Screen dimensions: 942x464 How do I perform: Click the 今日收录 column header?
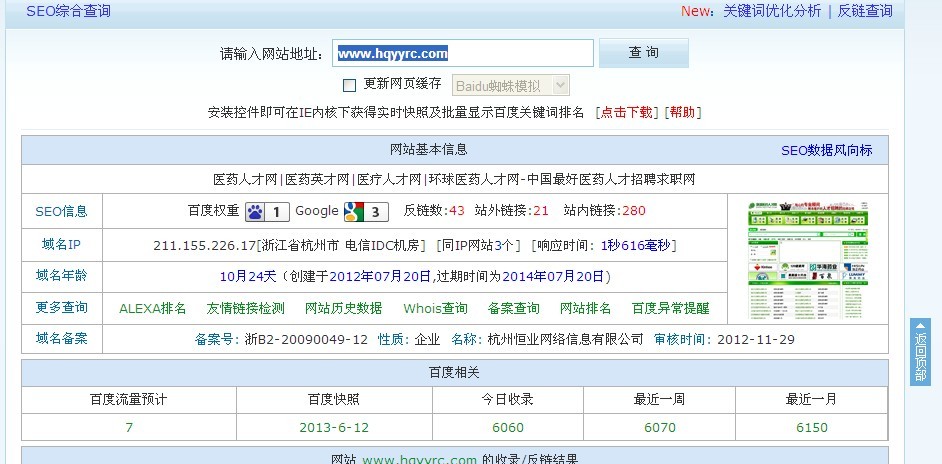pyautogui.click(x=508, y=399)
